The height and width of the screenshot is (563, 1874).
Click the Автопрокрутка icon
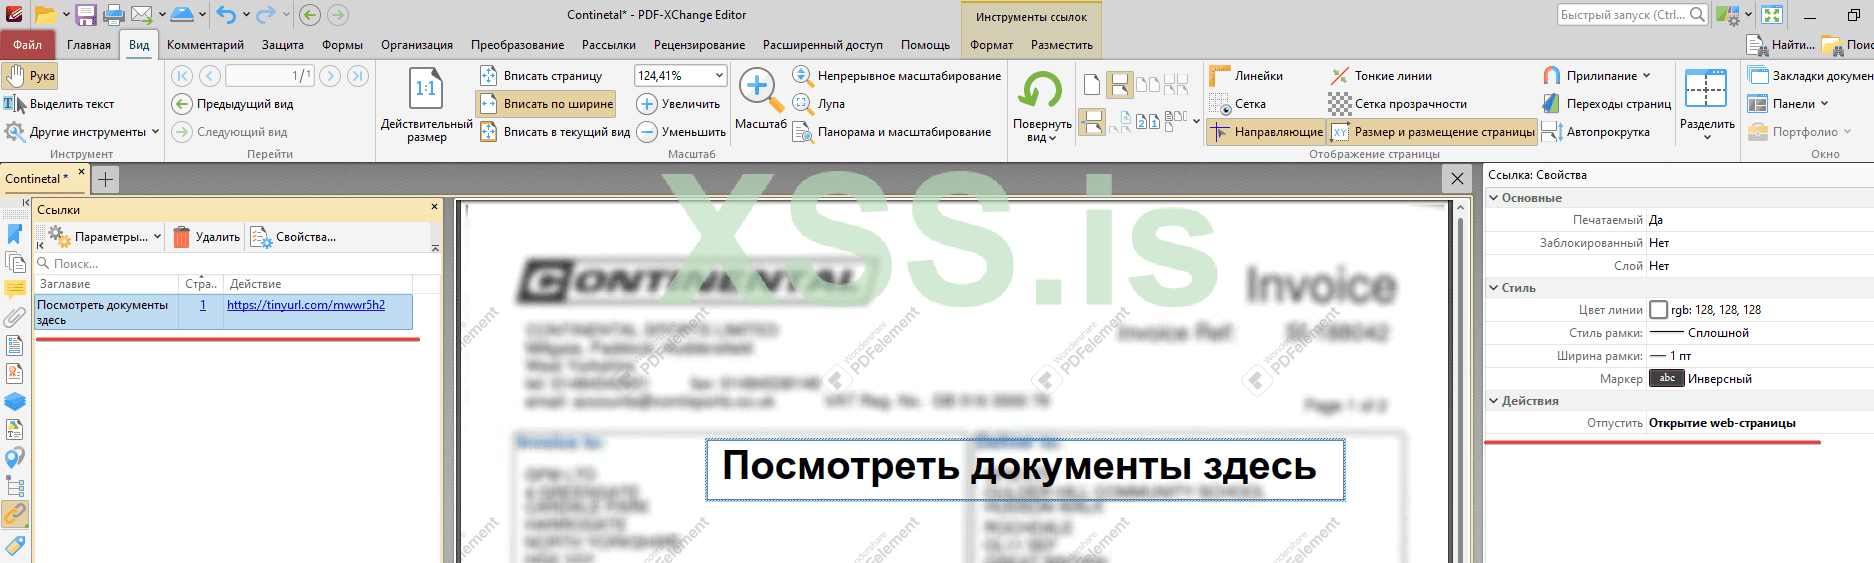point(1552,132)
